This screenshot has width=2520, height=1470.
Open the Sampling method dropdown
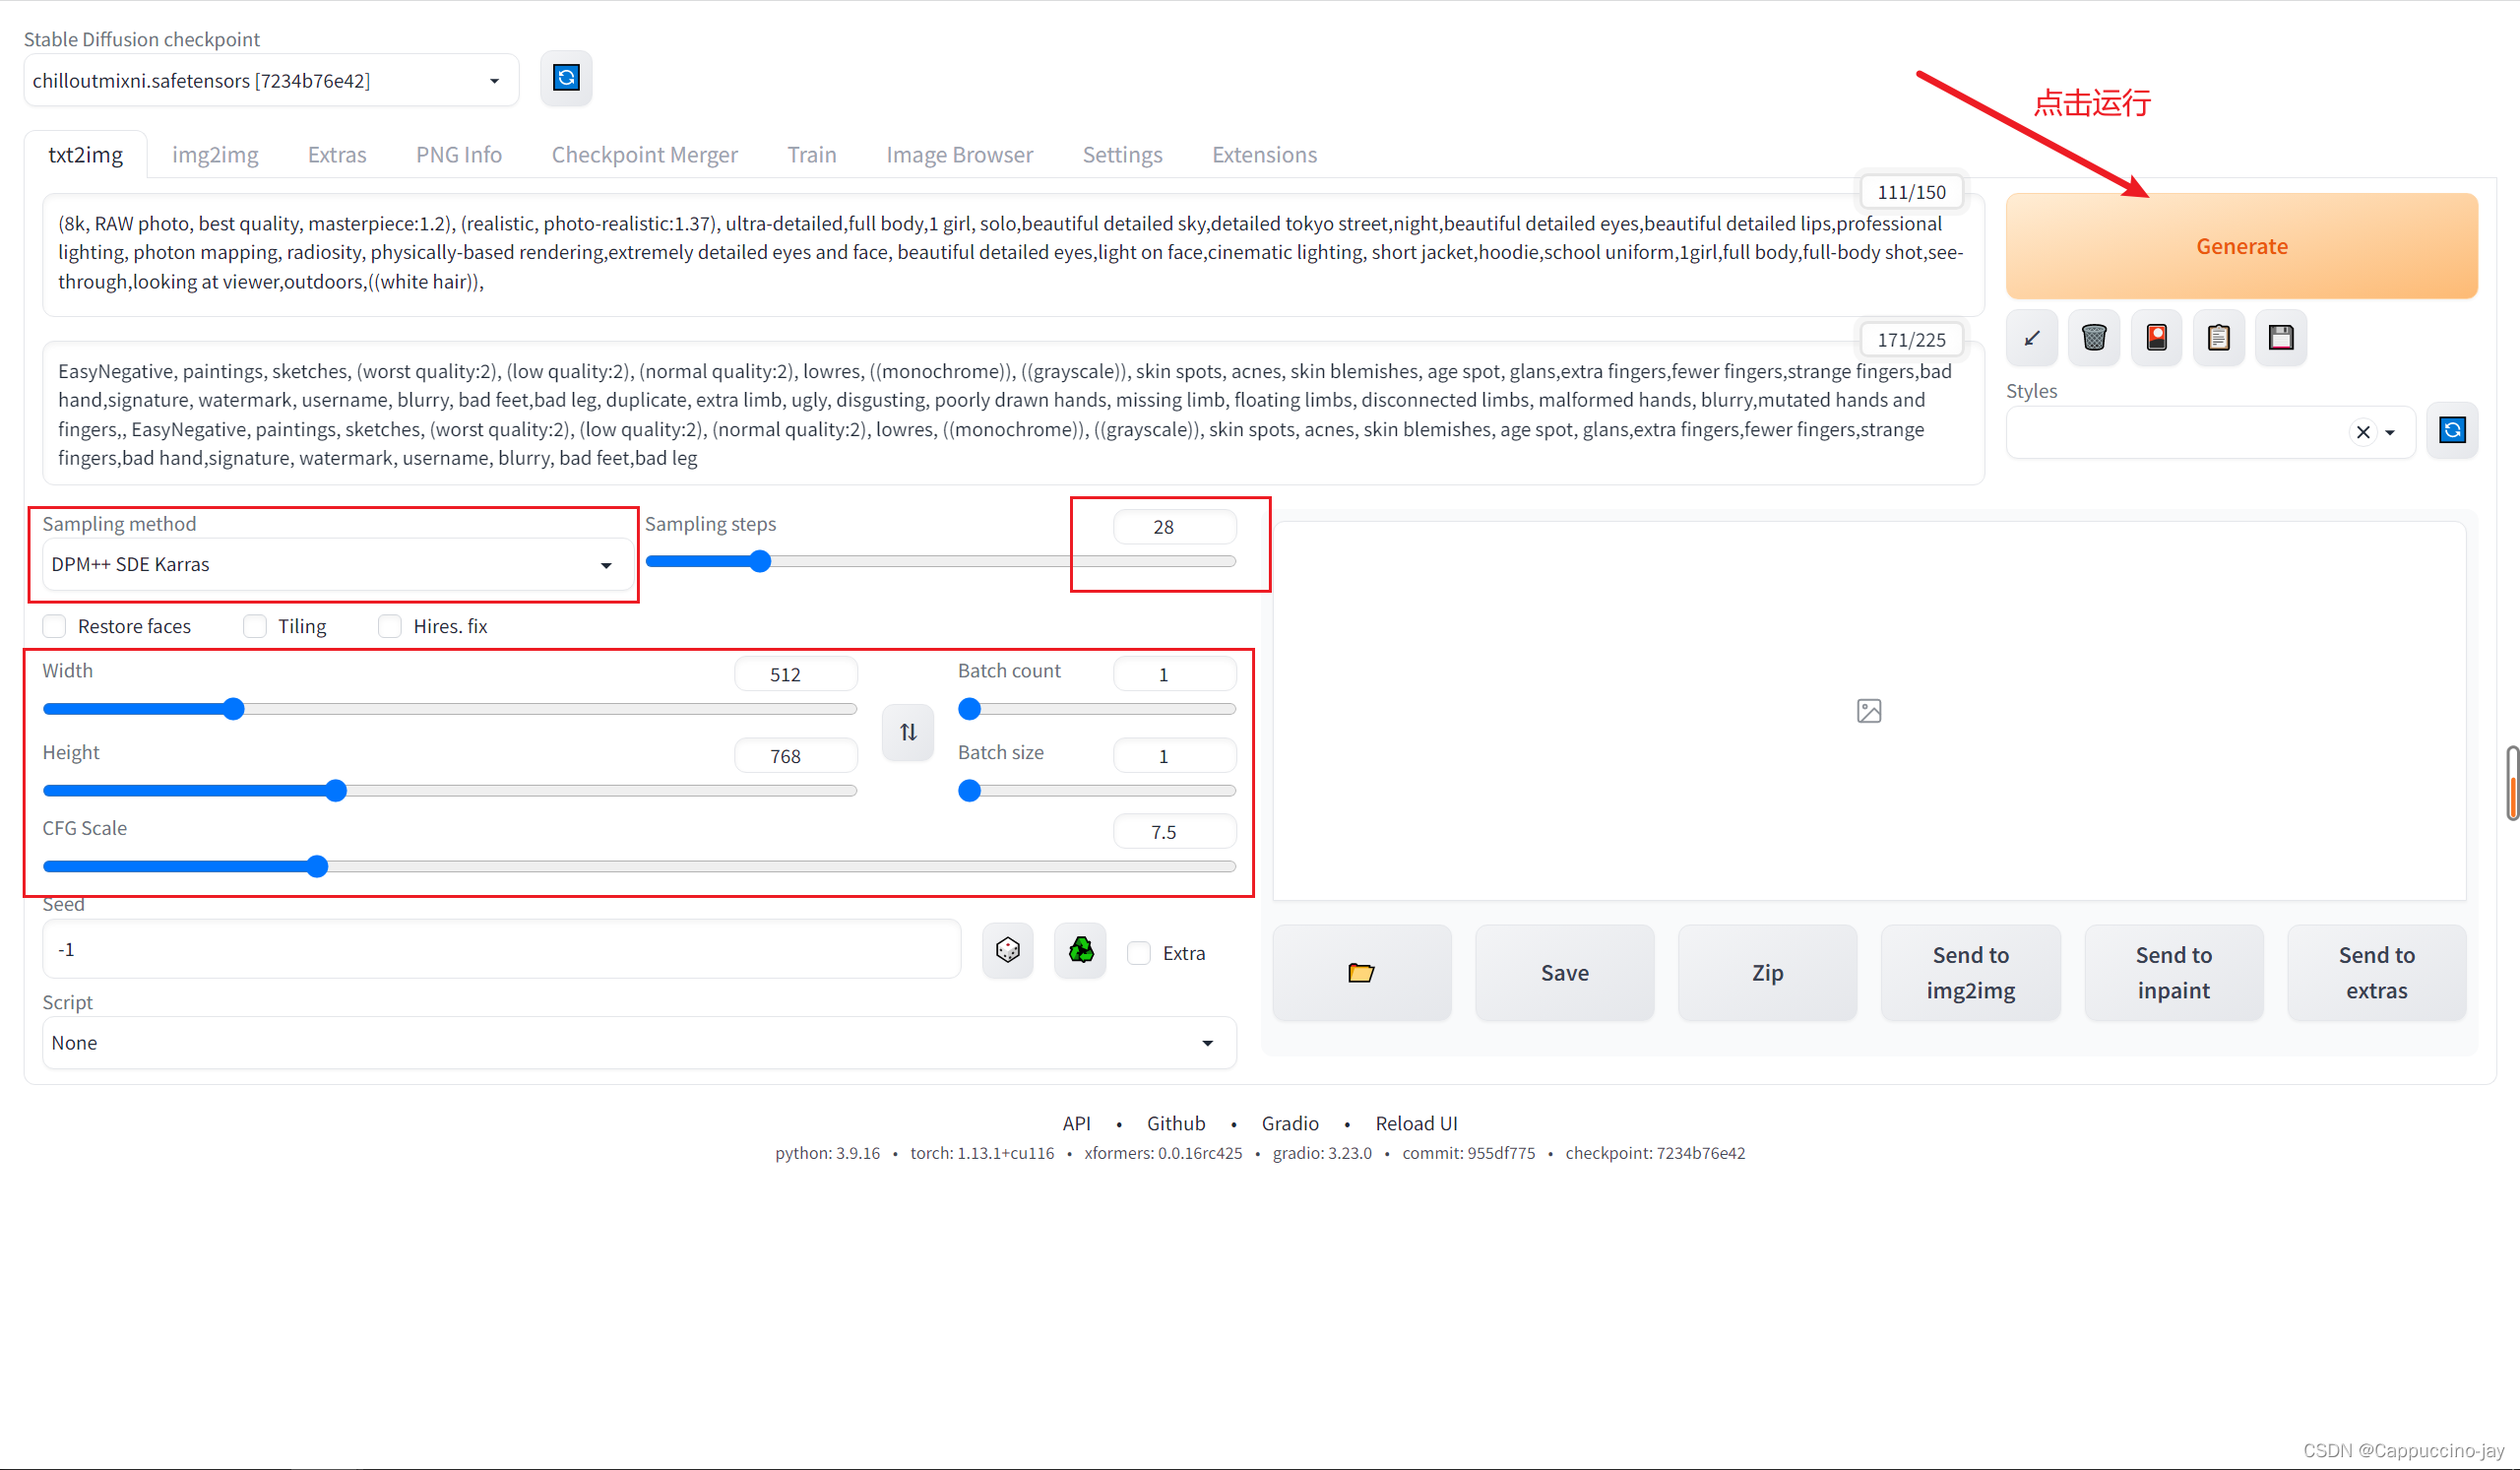(x=337, y=565)
